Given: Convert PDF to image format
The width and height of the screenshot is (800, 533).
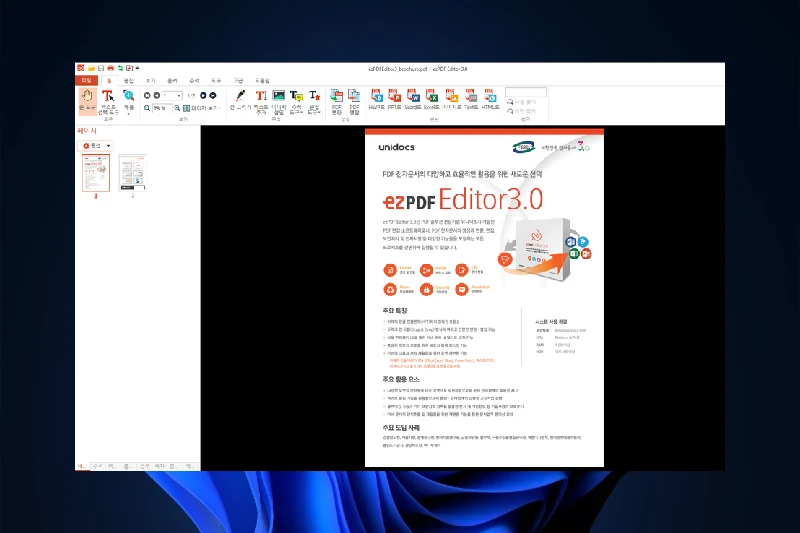Looking at the screenshot, I should (452, 99).
